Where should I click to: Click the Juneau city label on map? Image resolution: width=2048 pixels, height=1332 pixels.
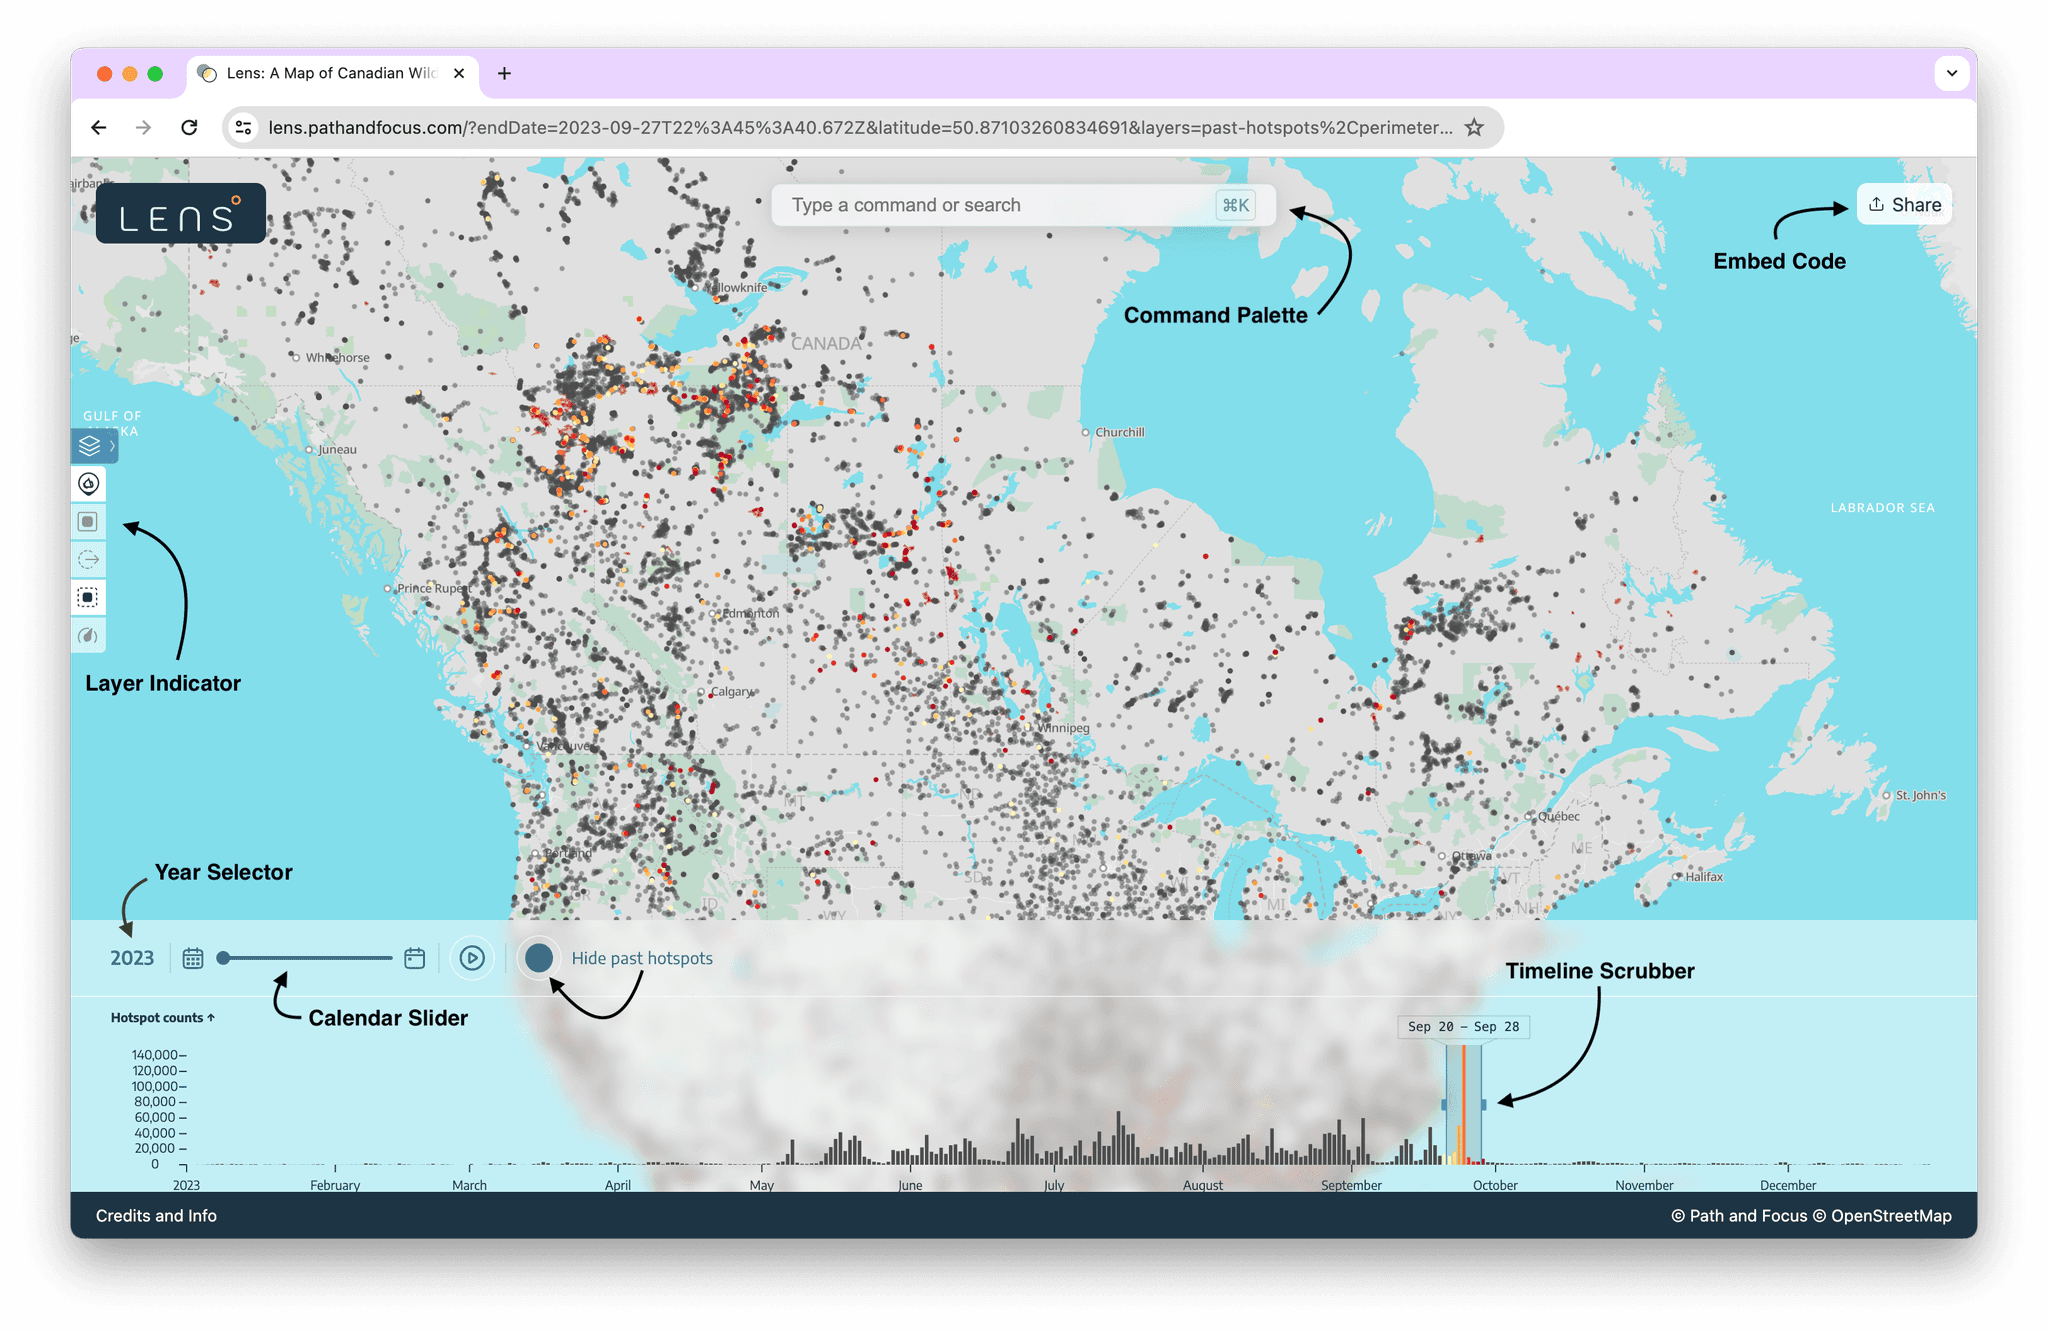[x=337, y=450]
